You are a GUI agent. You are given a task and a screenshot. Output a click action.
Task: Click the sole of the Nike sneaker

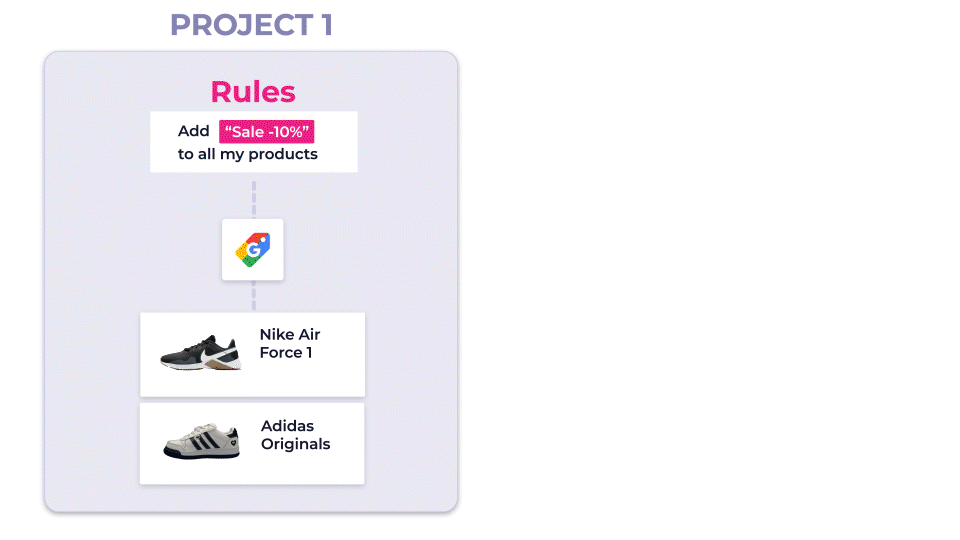198,367
